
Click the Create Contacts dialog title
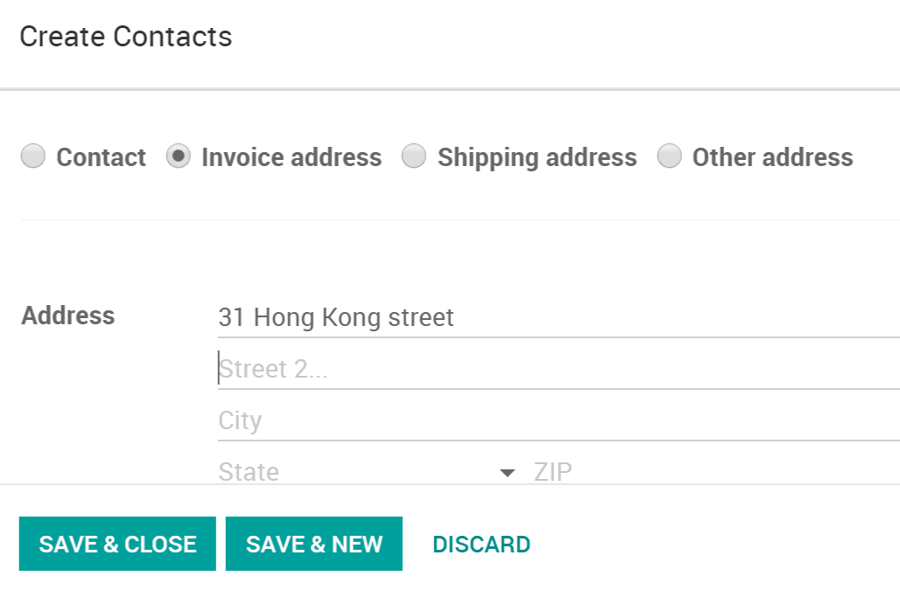coord(124,36)
